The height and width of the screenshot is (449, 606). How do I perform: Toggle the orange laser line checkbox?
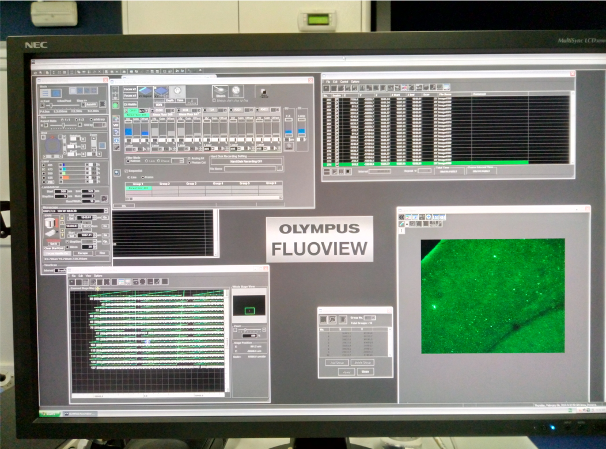(x=44, y=178)
